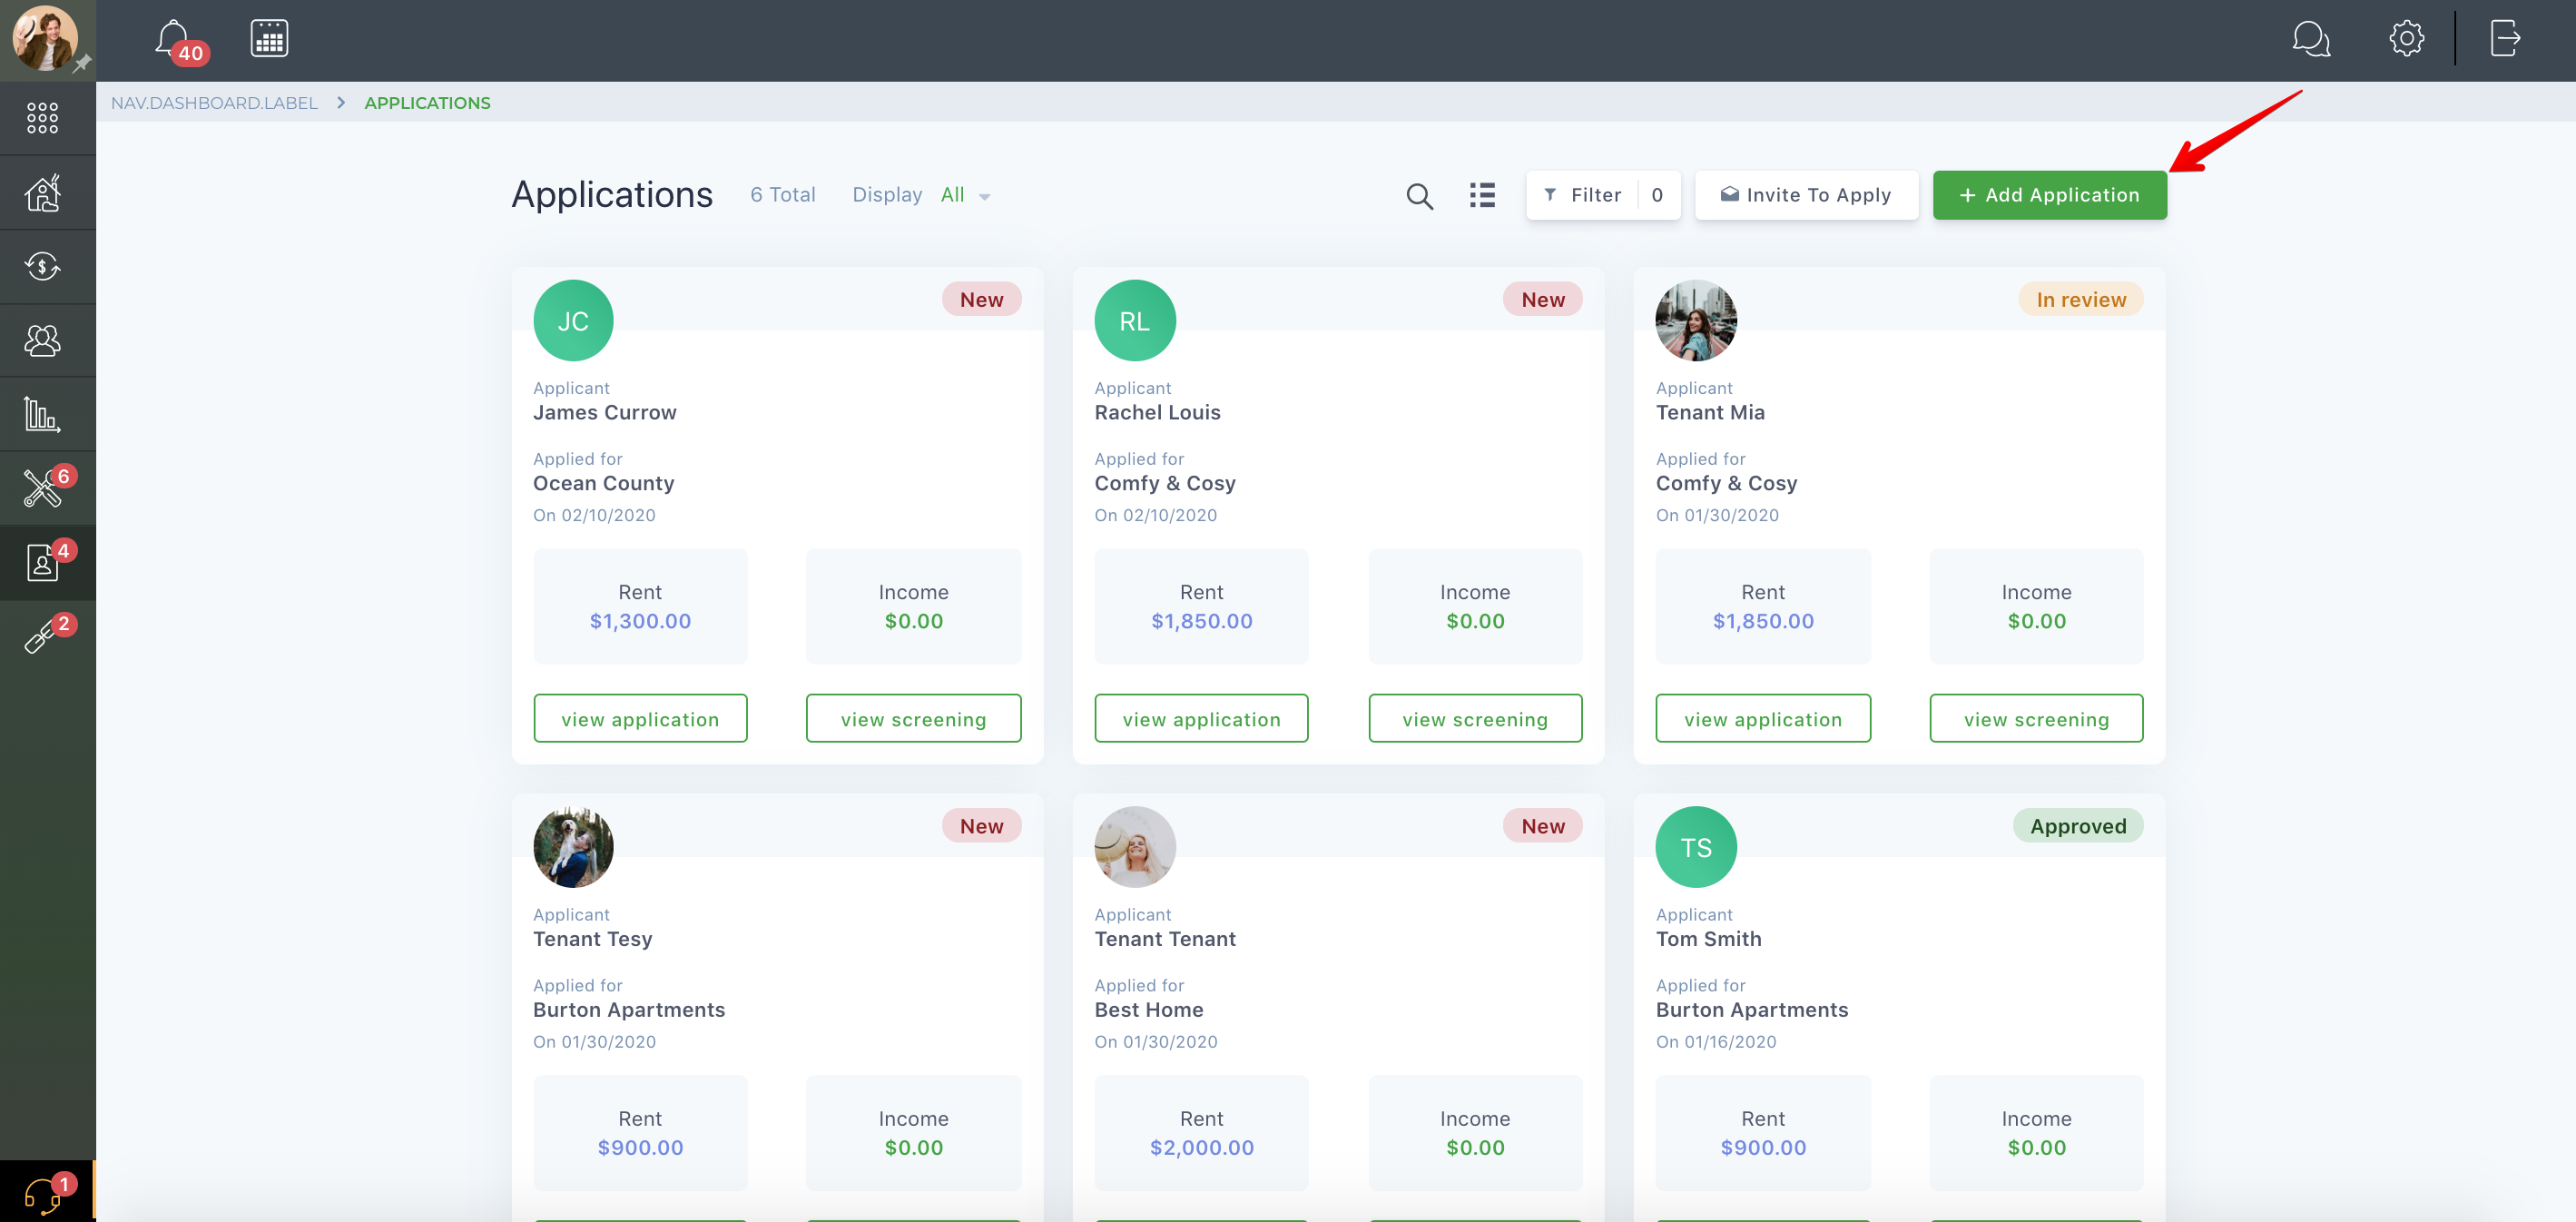Screen dimensions: 2576x1222
Task: Expand the Display All dropdown
Action: [x=964, y=195]
